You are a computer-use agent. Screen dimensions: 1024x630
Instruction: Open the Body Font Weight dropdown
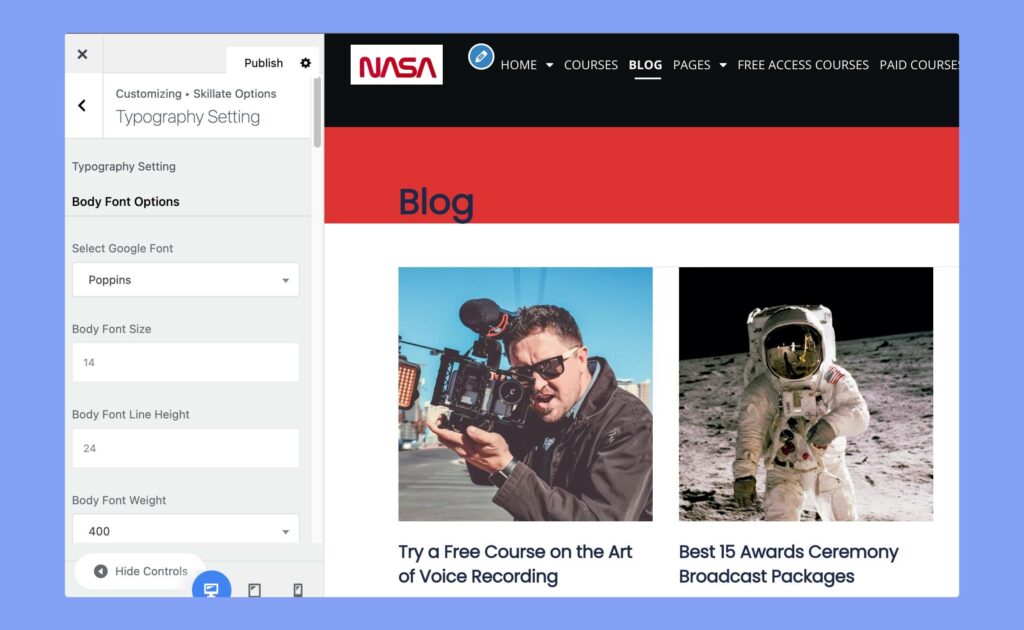click(185, 530)
